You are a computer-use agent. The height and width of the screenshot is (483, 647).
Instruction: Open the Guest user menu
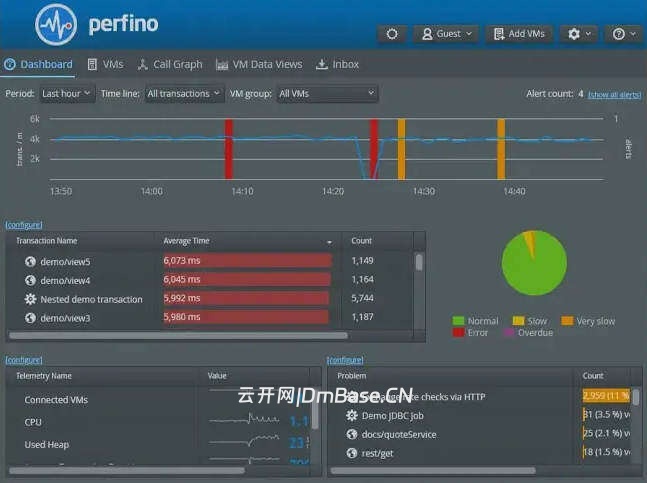pyautogui.click(x=447, y=34)
